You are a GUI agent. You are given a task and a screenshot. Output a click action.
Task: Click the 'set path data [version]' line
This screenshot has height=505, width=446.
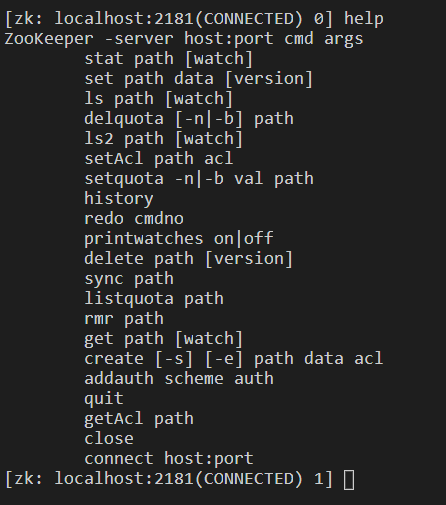pos(199,79)
